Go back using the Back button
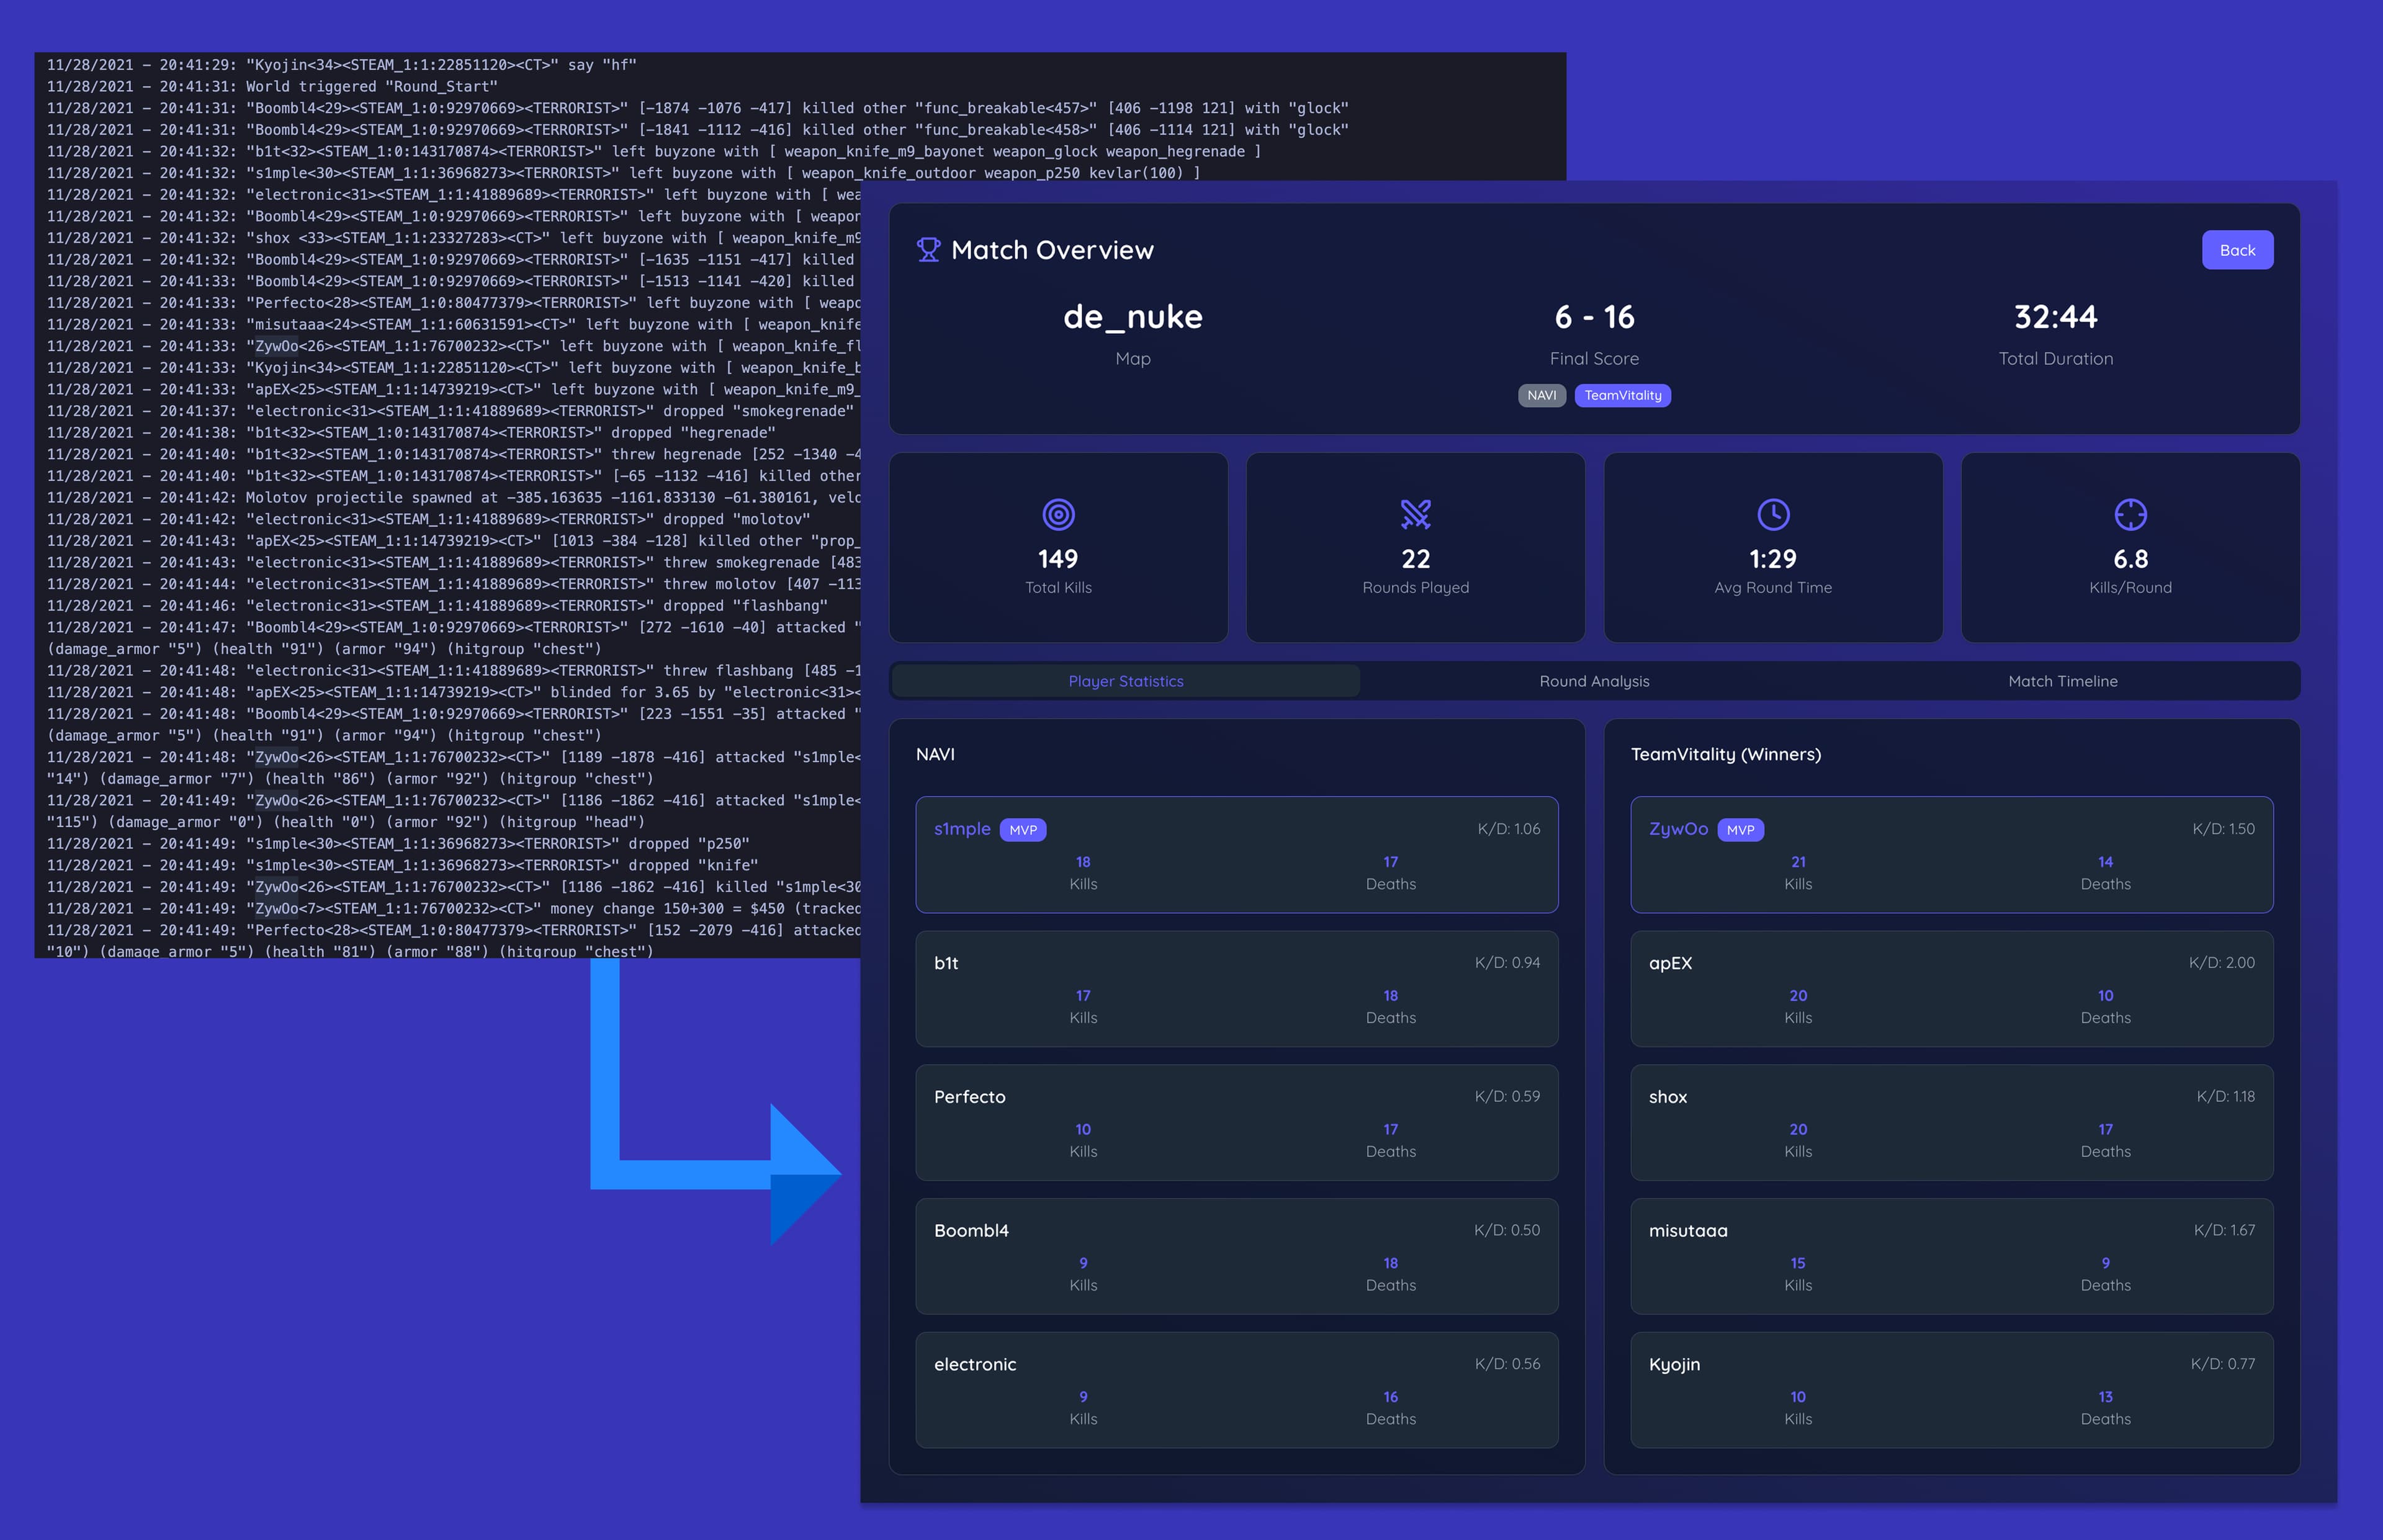The height and width of the screenshot is (1540, 2383). [x=2237, y=250]
